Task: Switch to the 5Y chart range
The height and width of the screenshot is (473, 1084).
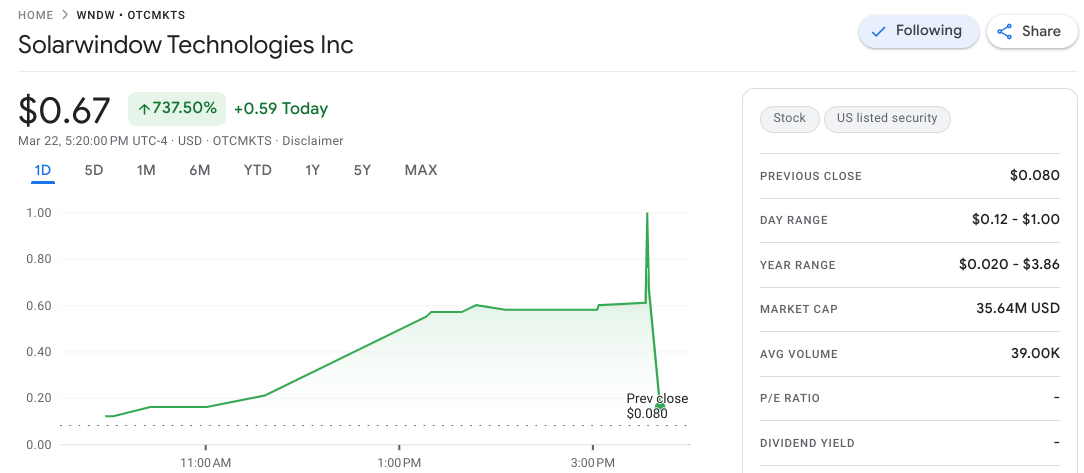Action: tap(362, 170)
